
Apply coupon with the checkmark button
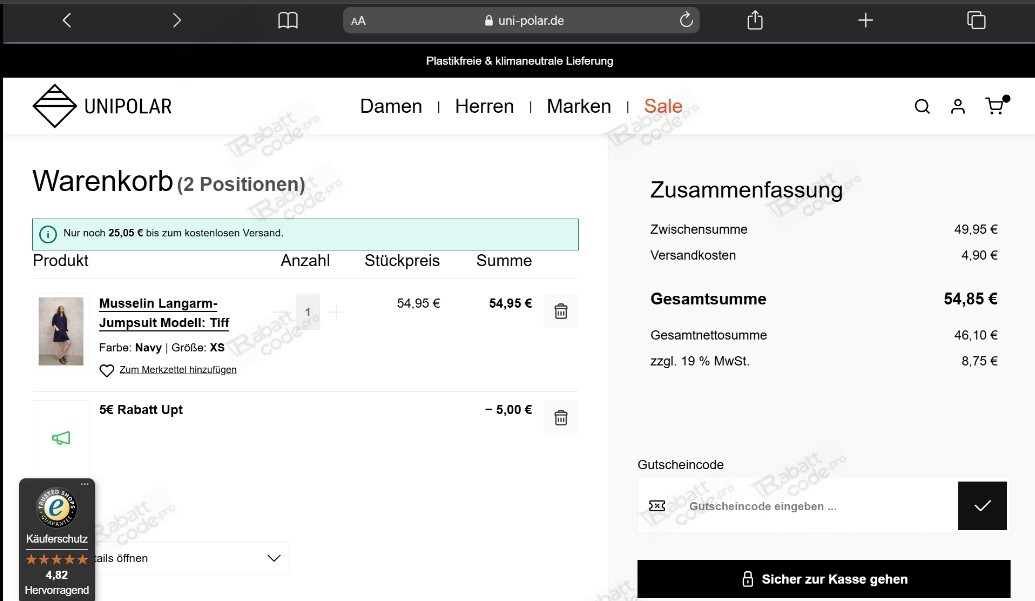(x=982, y=506)
